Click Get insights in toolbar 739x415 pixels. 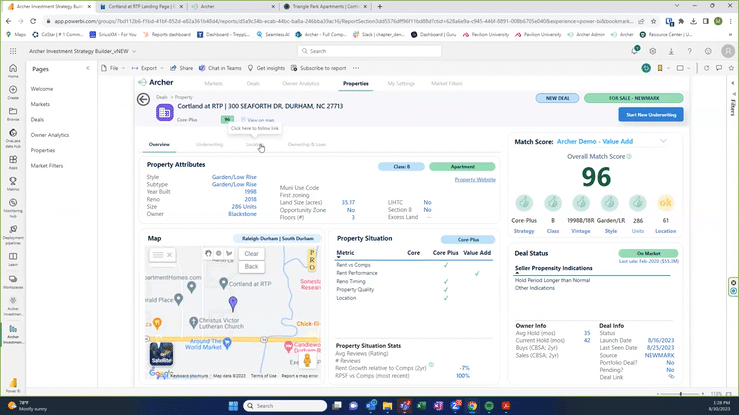[266, 68]
